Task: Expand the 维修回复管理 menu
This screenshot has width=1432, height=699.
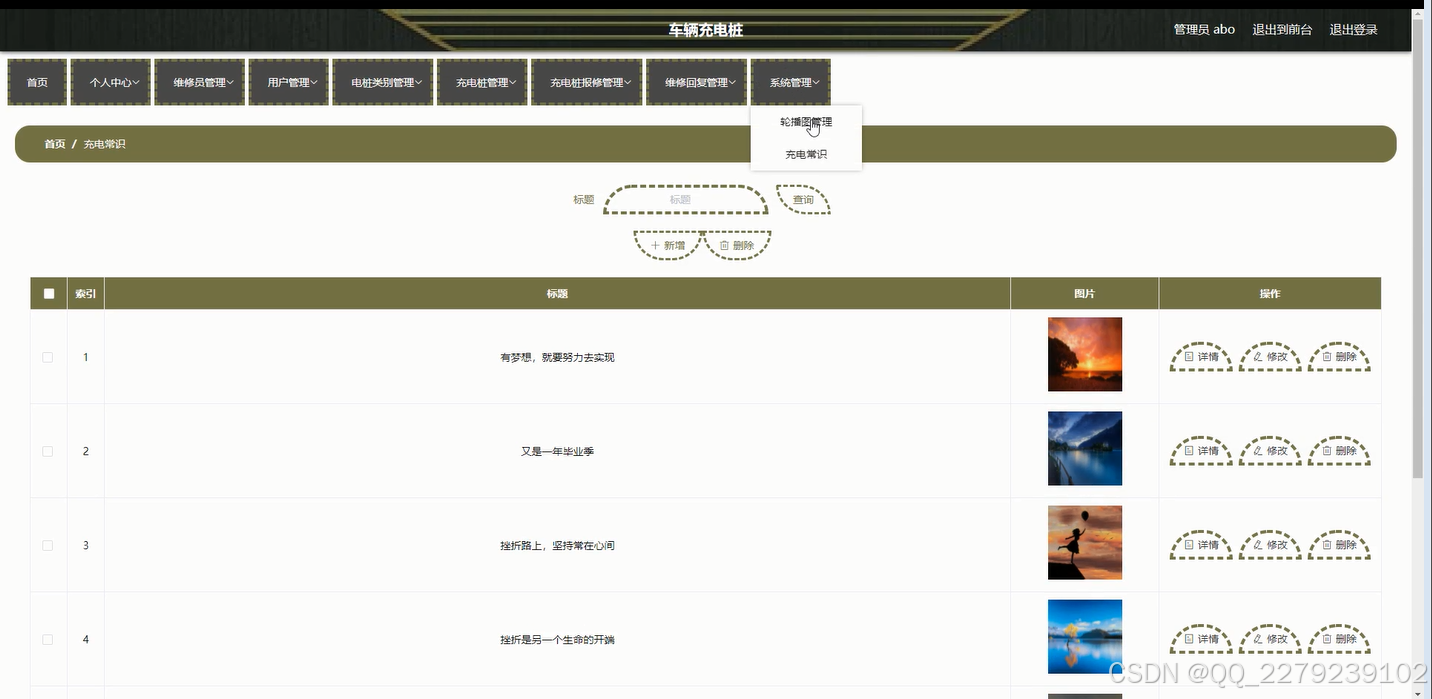Action: [696, 82]
